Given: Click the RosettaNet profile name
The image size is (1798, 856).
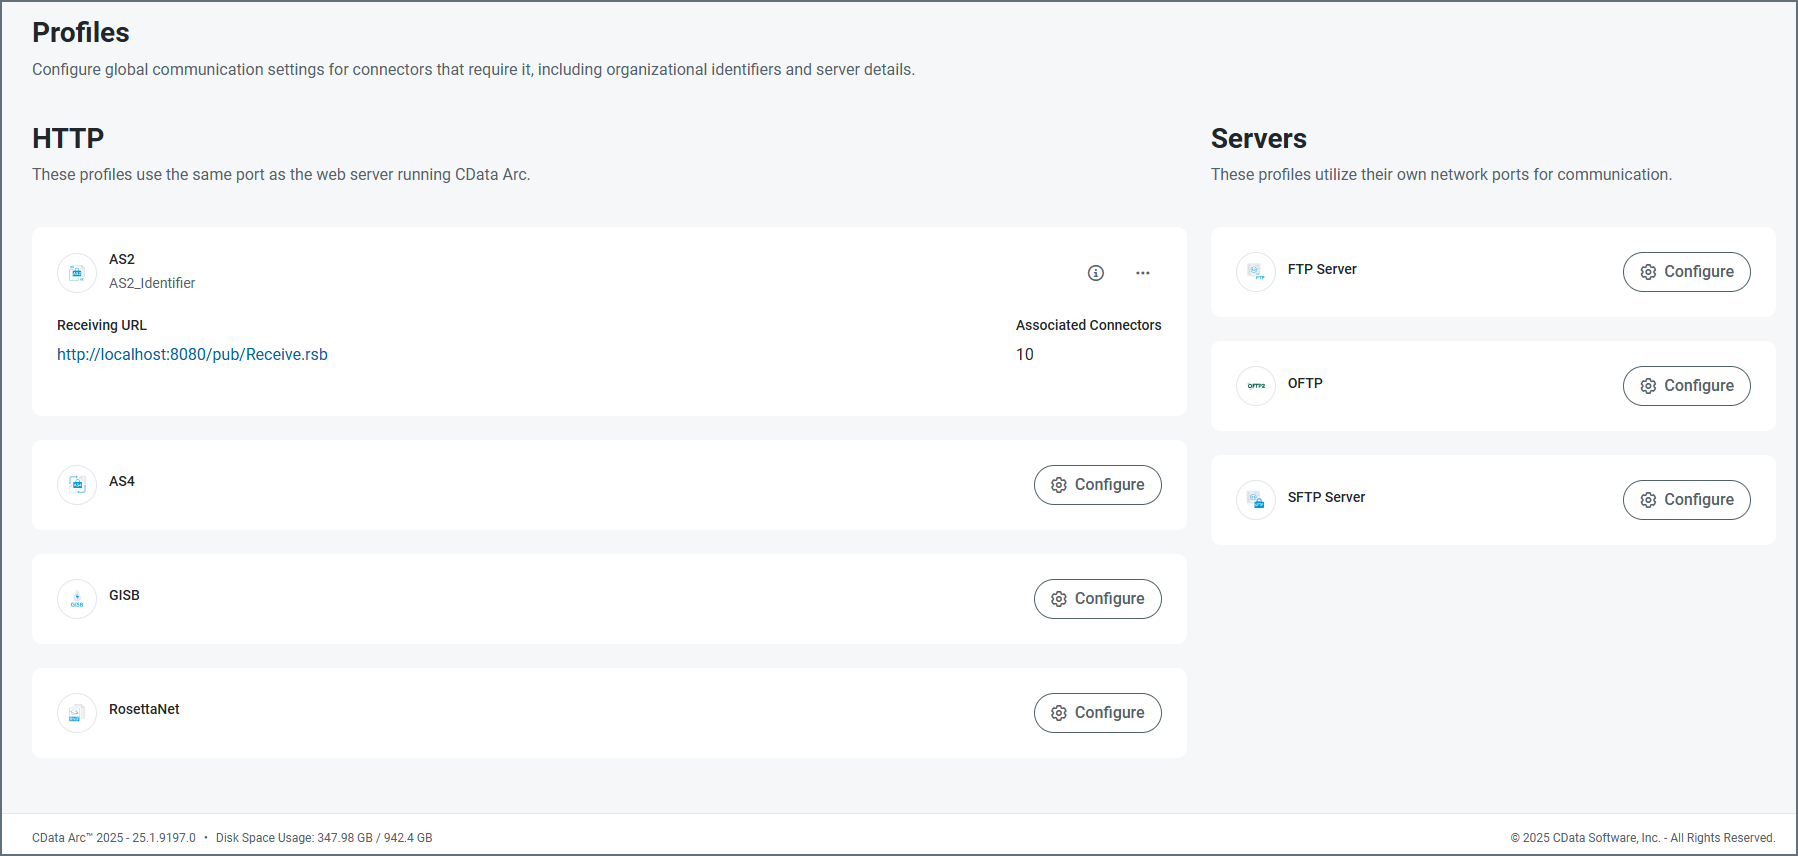Looking at the screenshot, I should pos(144,709).
